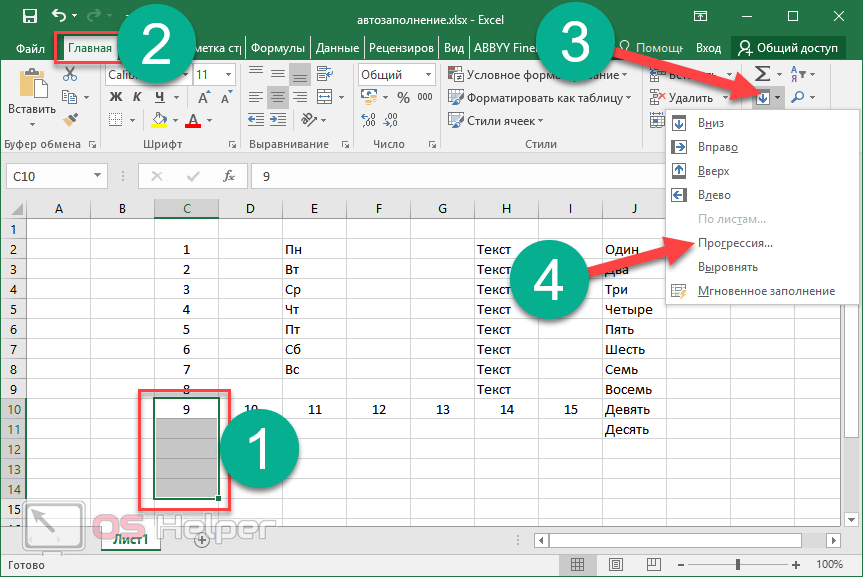
Task: Click the Save floppy disk icon
Action: (x=29, y=17)
